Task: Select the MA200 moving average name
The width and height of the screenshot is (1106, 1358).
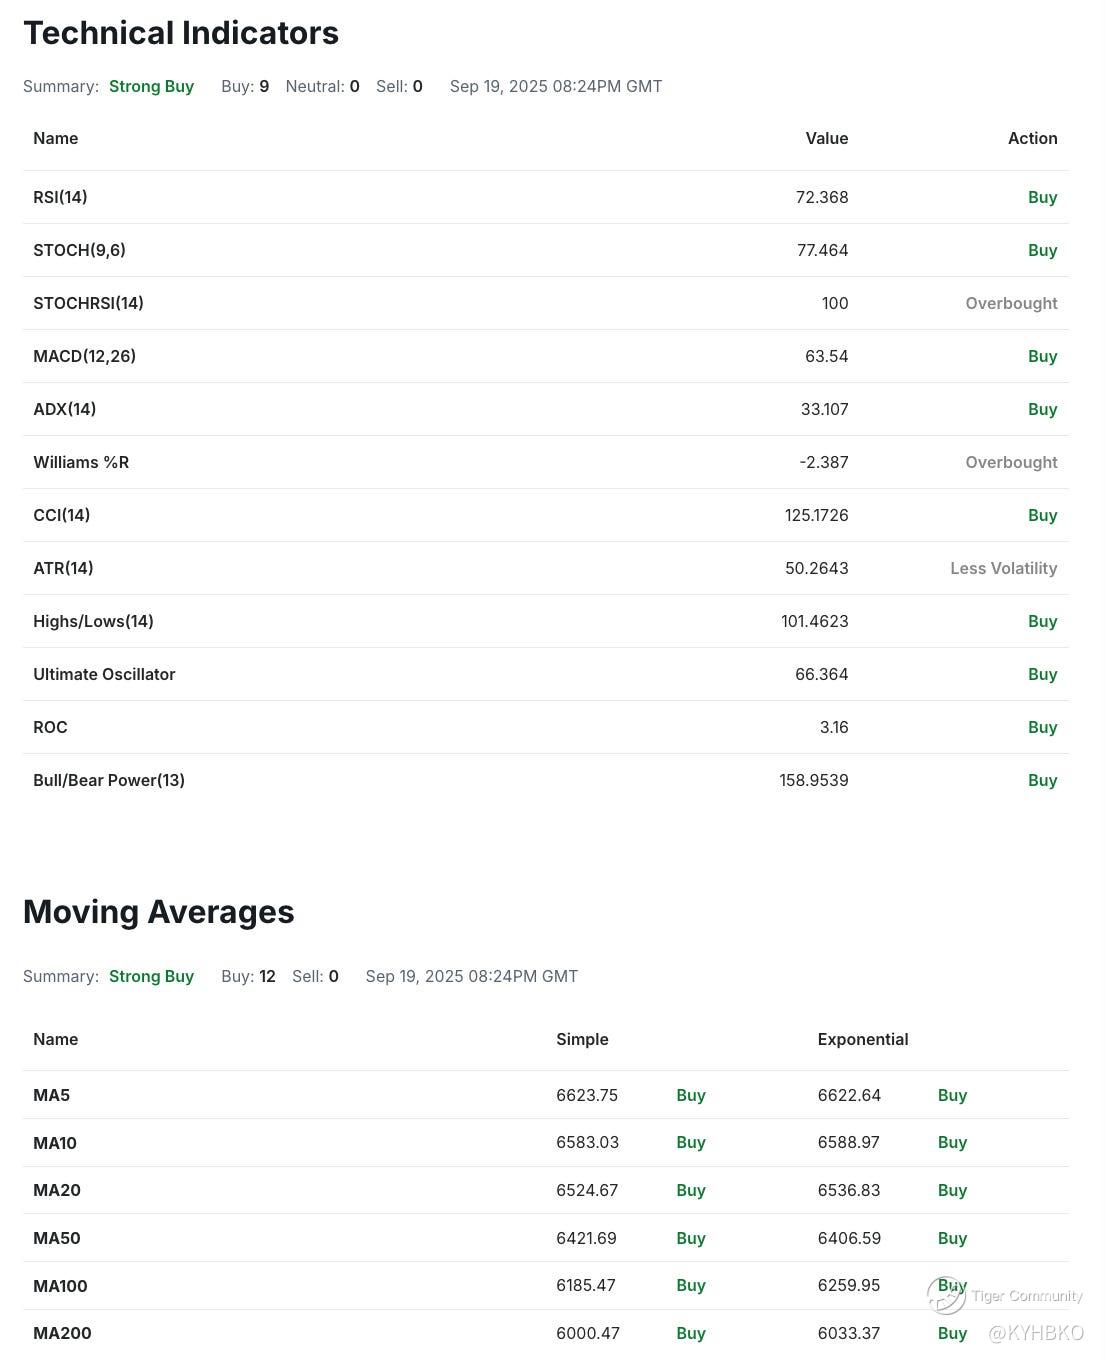Action: 62,1333
